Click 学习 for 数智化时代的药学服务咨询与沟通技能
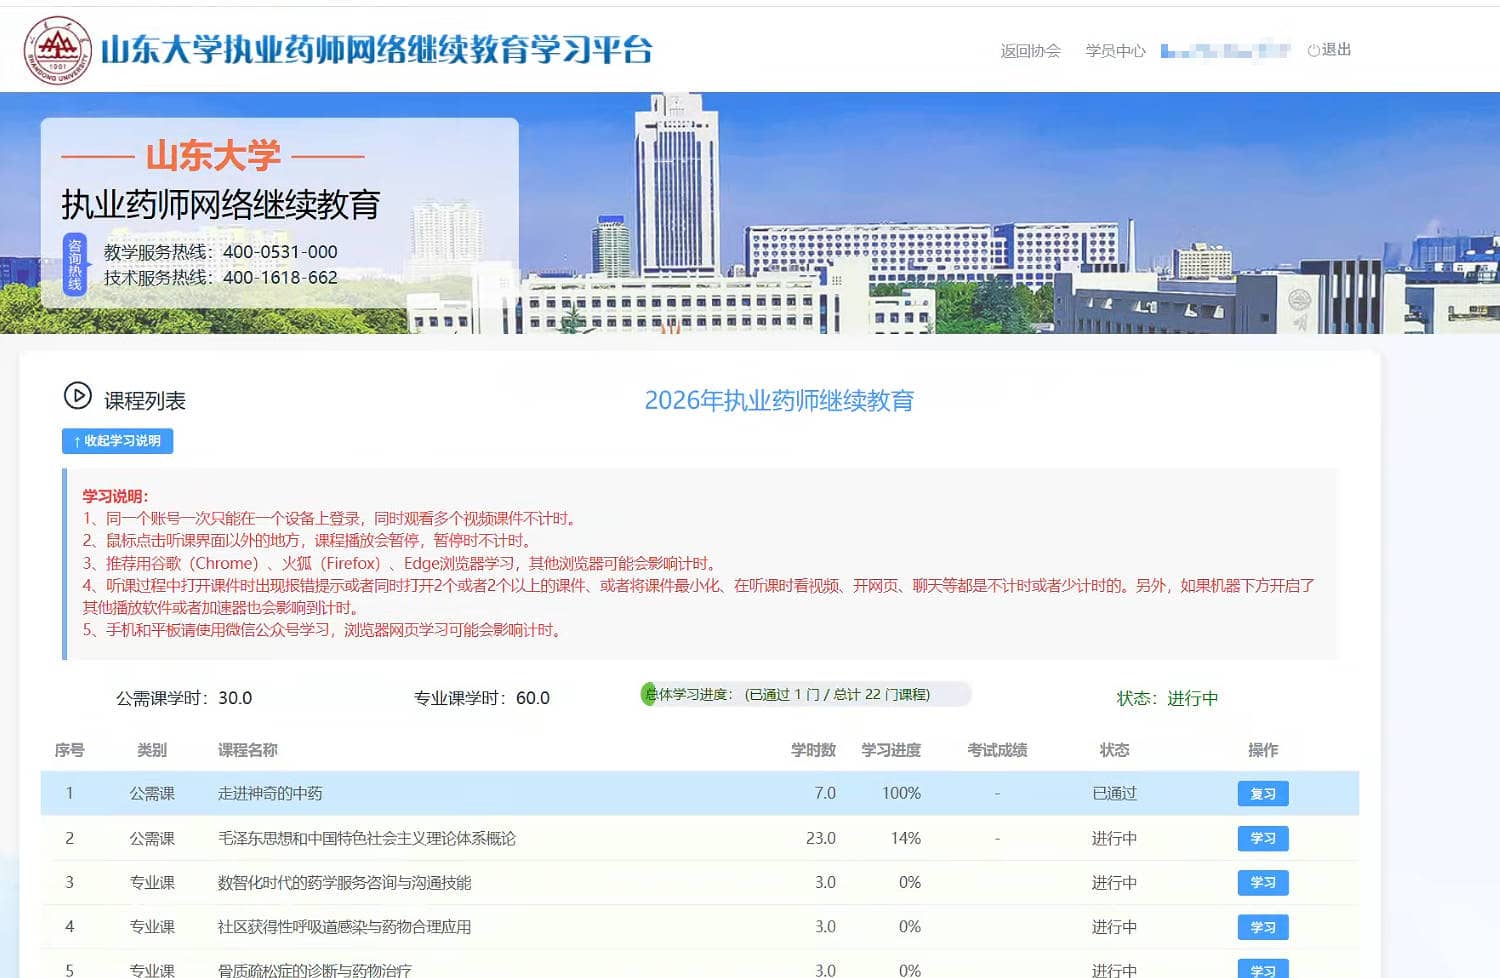 click(x=1263, y=883)
